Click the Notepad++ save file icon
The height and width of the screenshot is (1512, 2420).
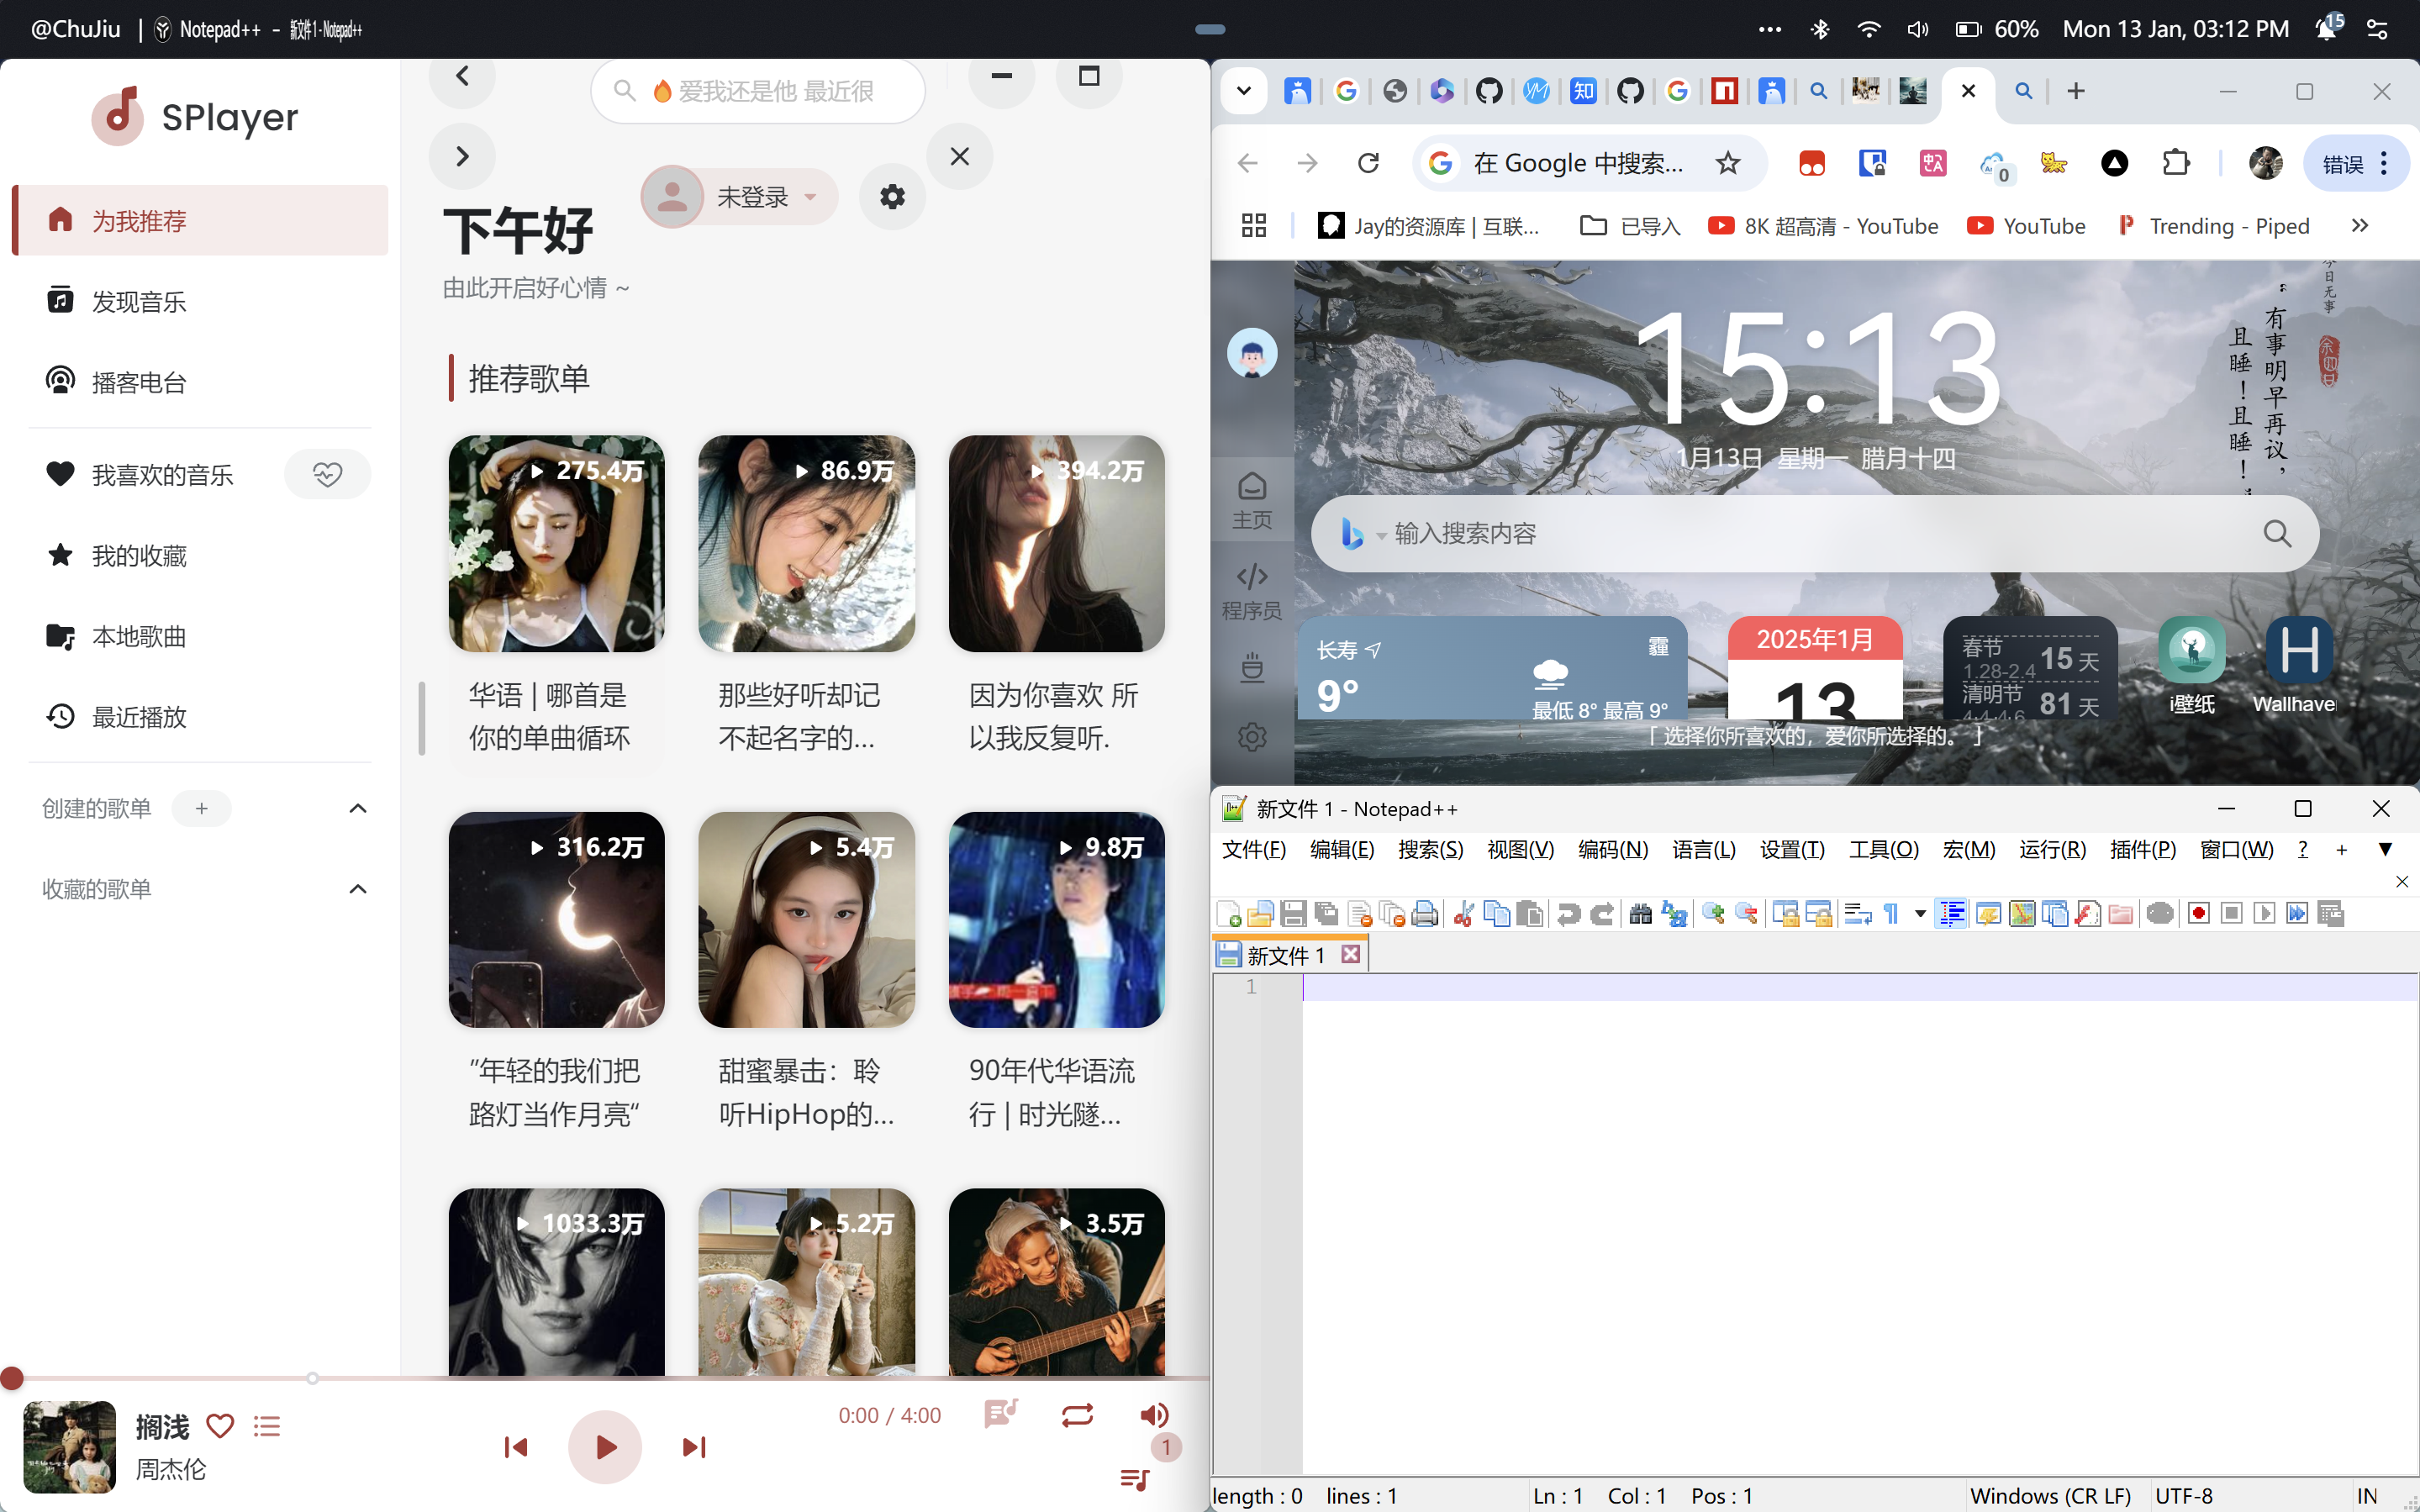(1293, 913)
